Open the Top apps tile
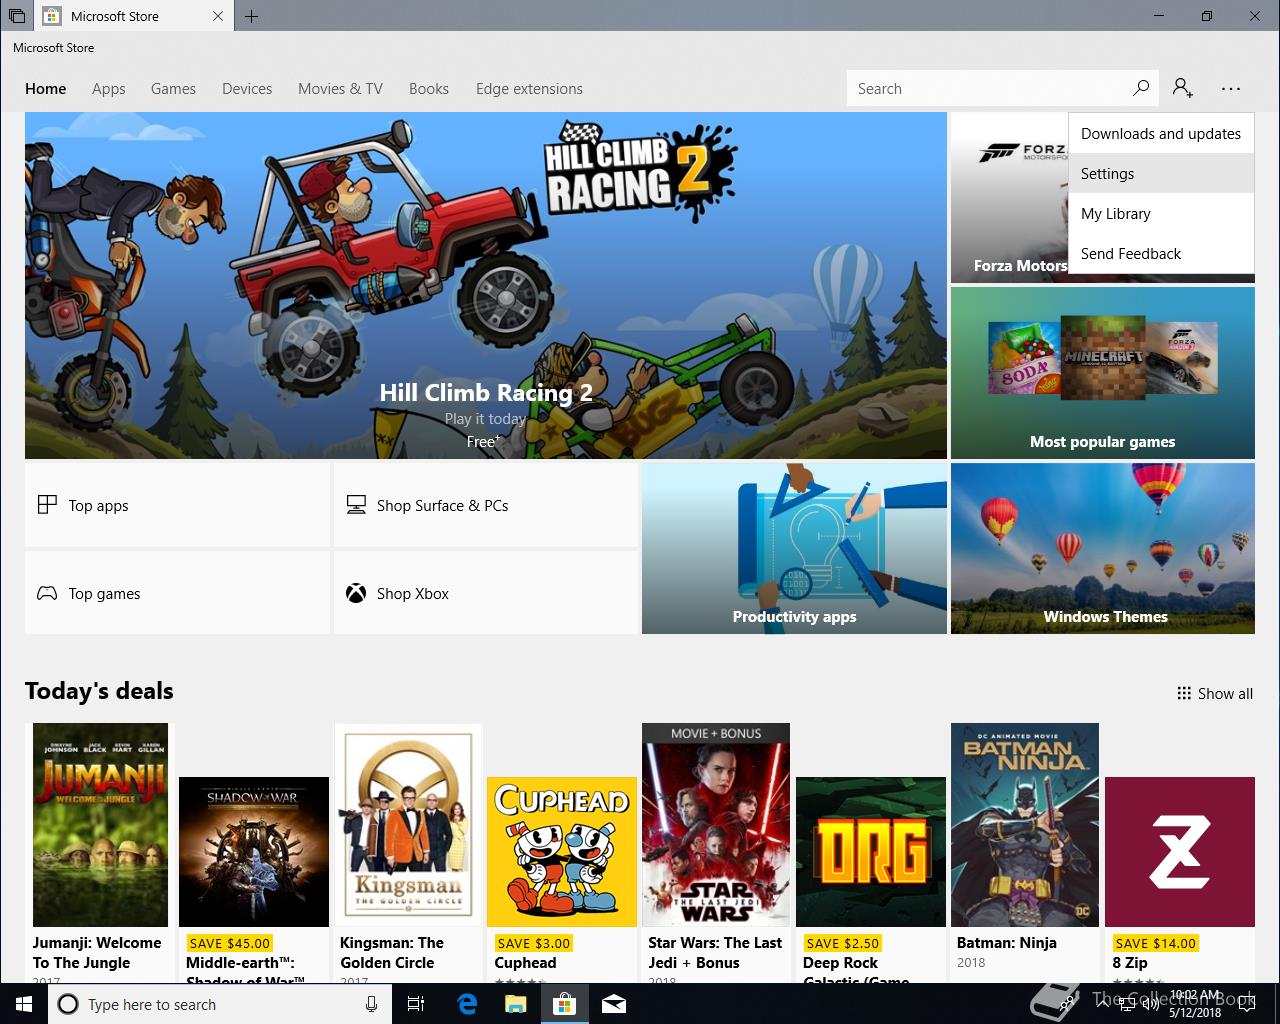The height and width of the screenshot is (1024, 1280). pos(177,505)
